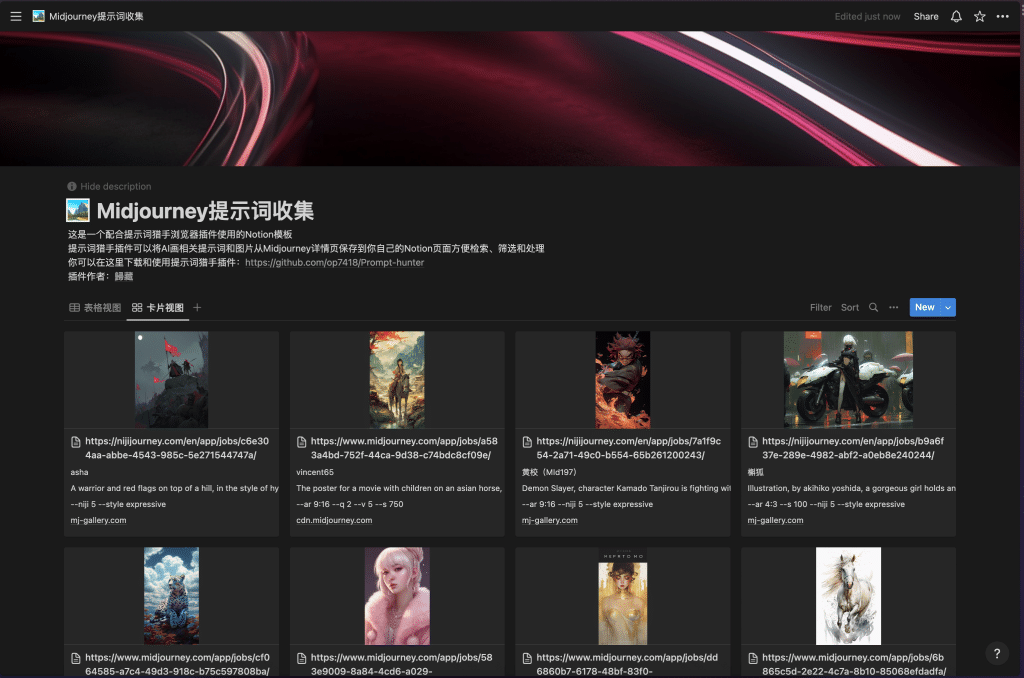Open the help question mark button
Image resolution: width=1024 pixels, height=678 pixels.
997,653
